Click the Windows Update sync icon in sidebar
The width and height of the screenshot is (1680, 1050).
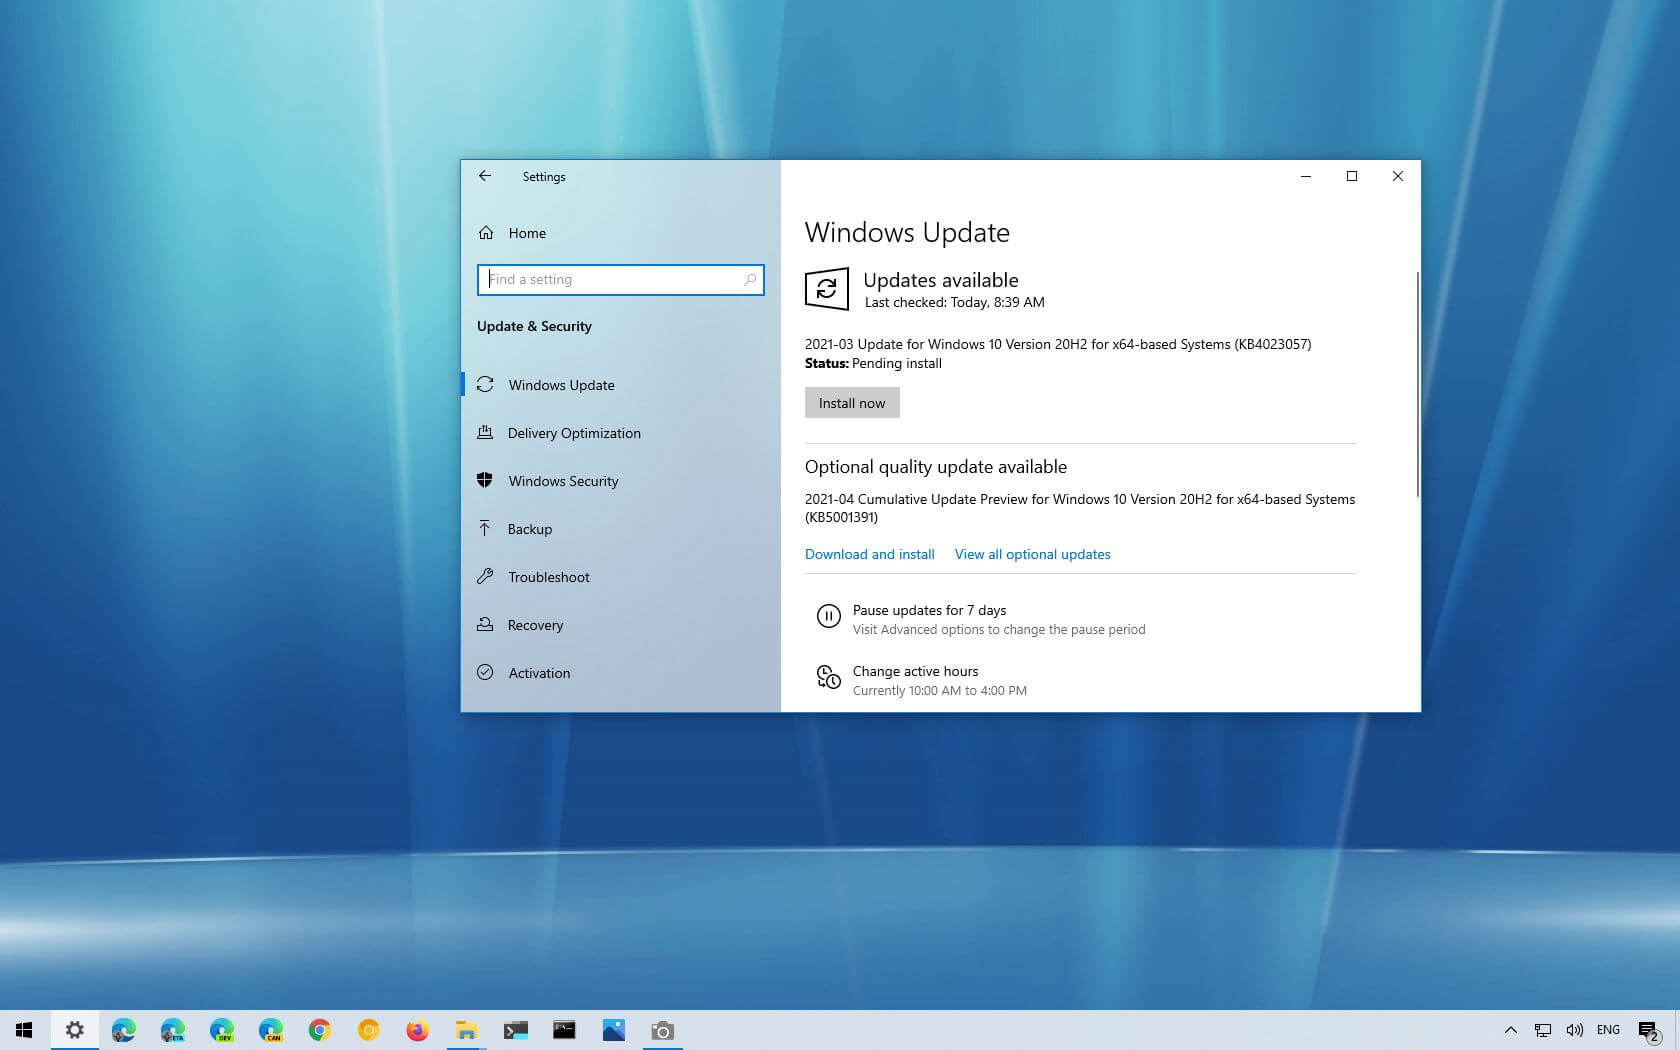click(x=485, y=385)
